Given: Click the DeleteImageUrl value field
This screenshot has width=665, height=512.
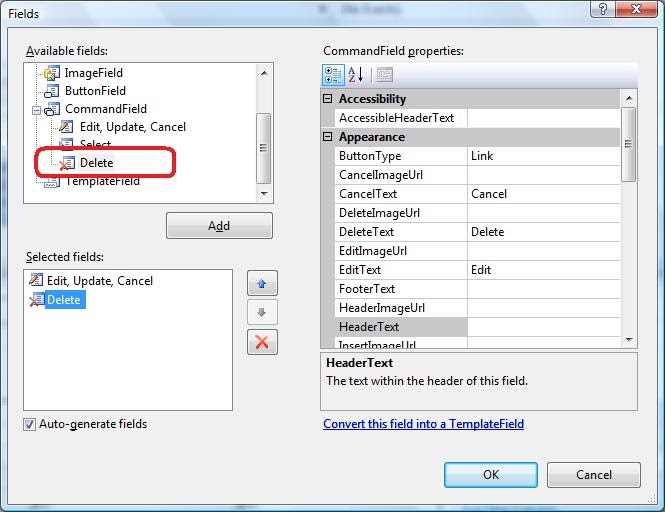Looking at the screenshot, I should 544,213.
